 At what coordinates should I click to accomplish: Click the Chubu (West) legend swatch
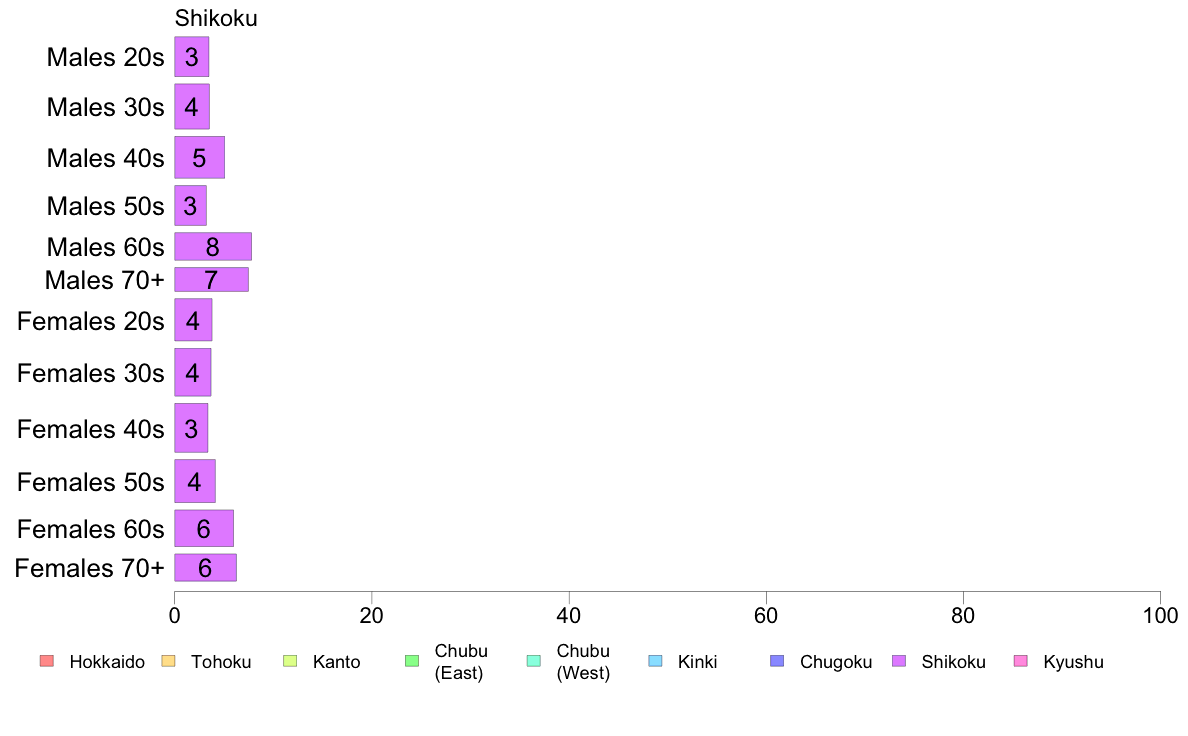click(533, 661)
